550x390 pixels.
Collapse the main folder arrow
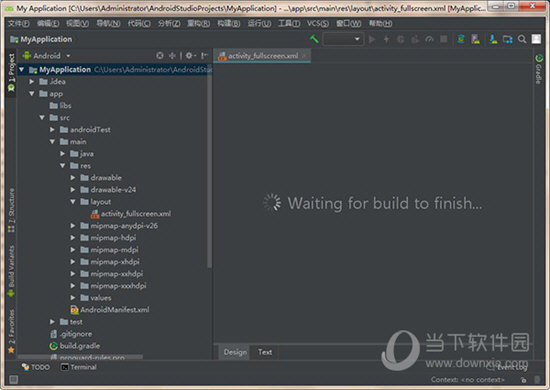click(x=52, y=142)
